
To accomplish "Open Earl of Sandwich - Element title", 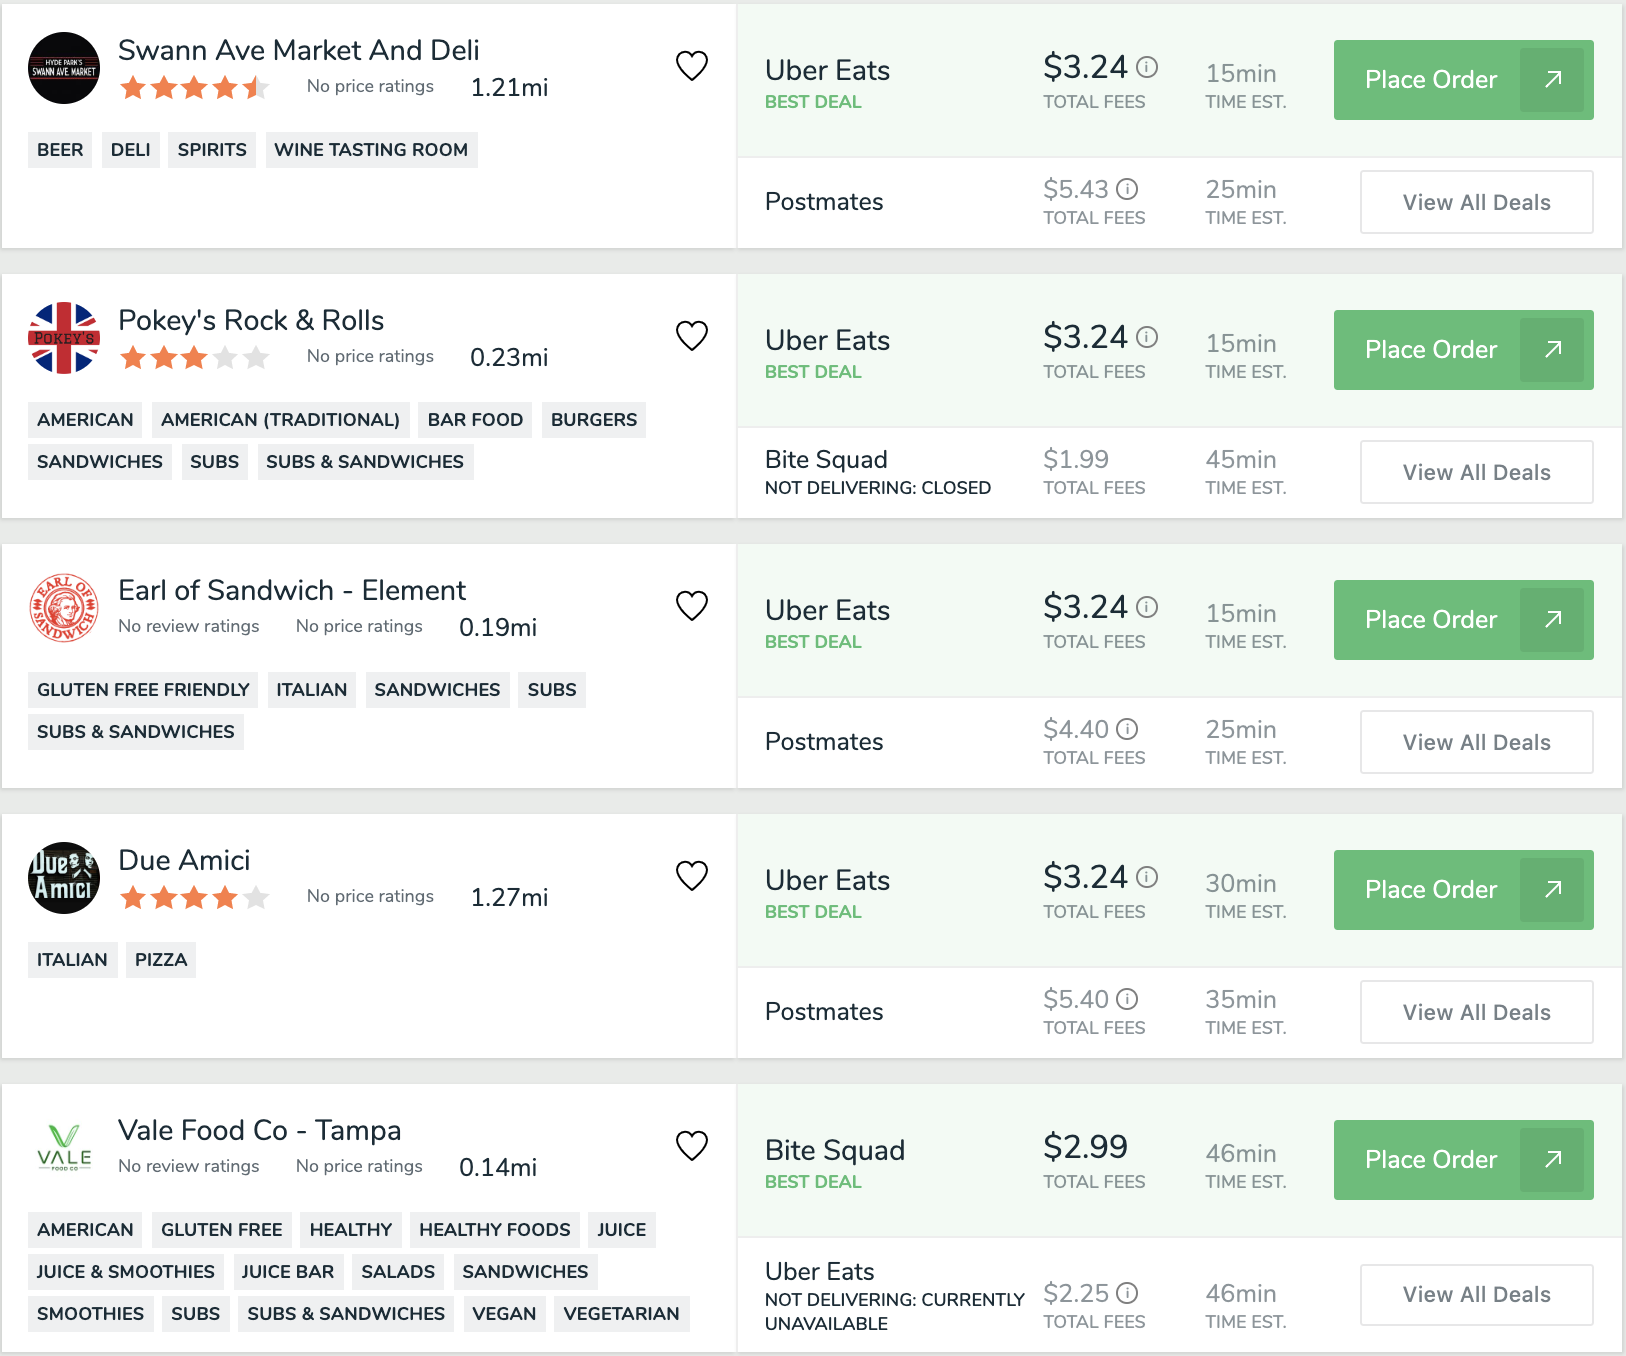I will point(292,590).
